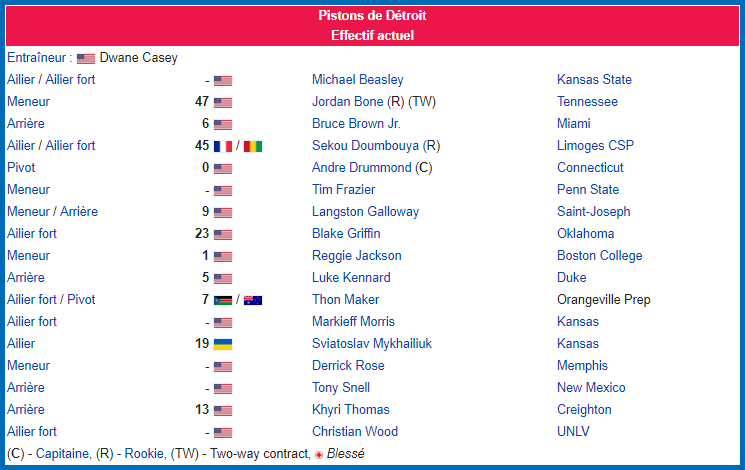745x470 pixels.
Task: Open the Jordan Bone player link
Action: coord(347,102)
